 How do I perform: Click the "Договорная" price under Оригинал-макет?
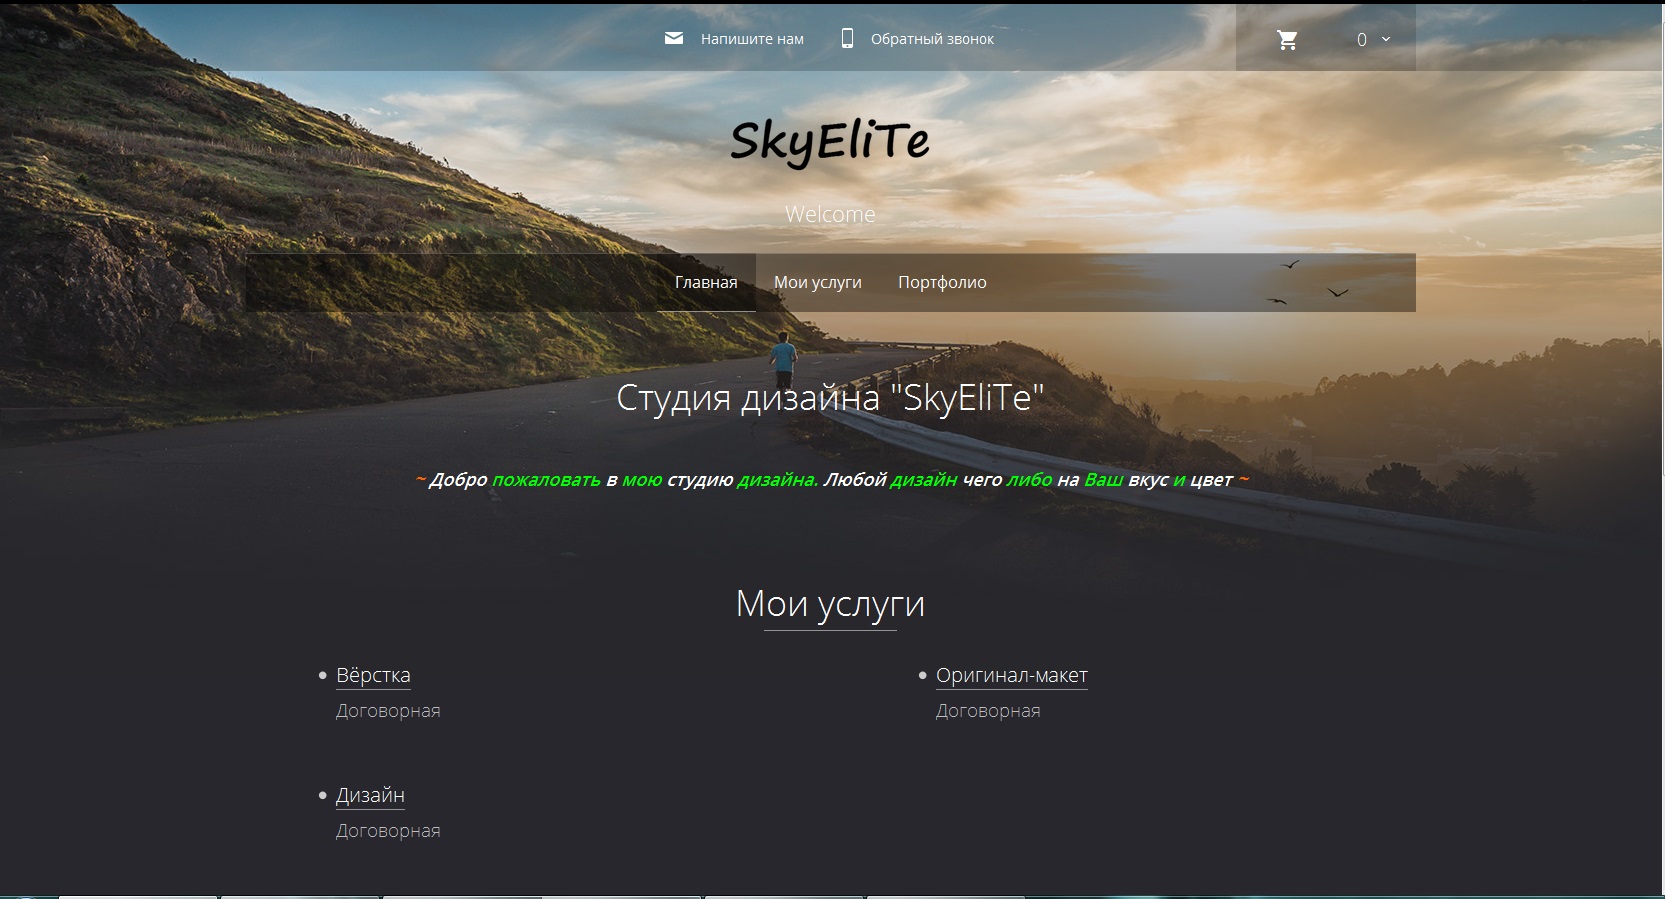point(988,711)
